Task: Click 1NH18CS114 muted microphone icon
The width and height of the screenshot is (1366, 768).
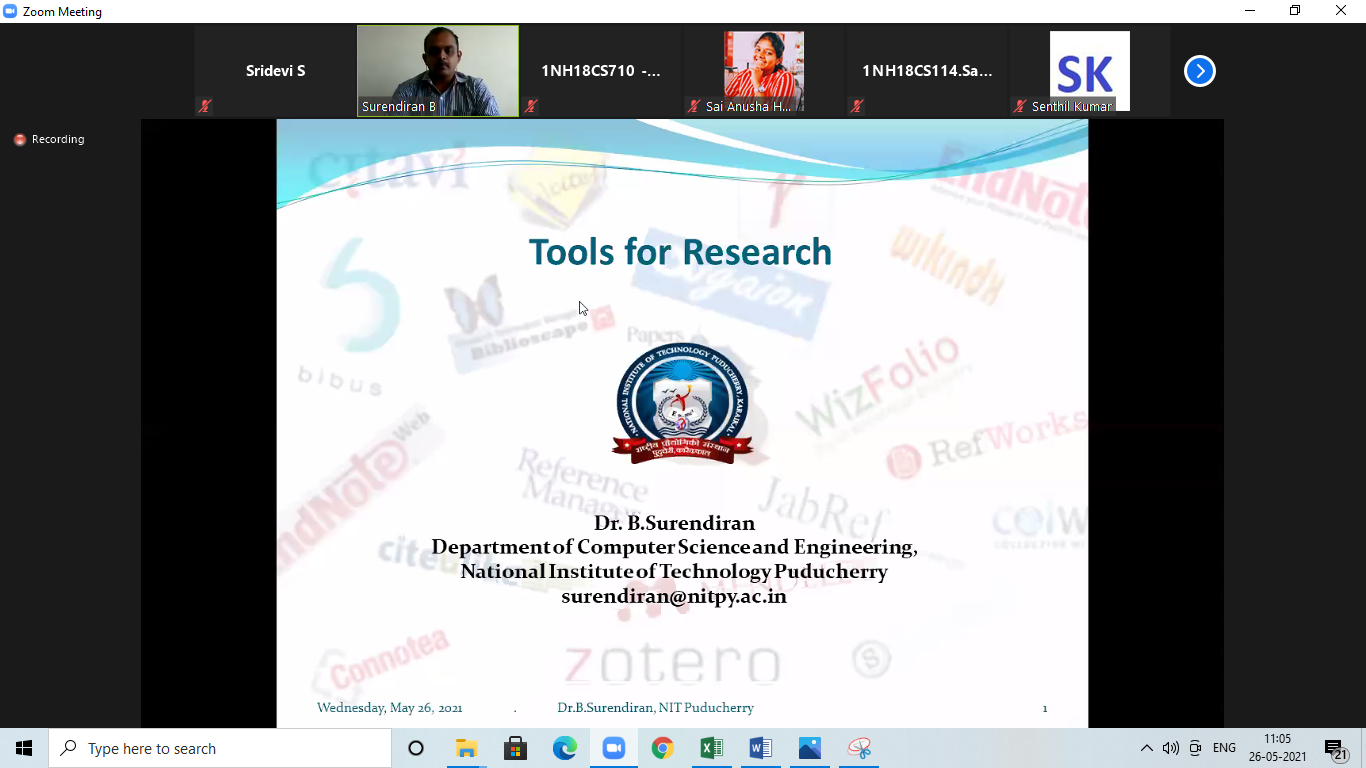Action: (x=857, y=106)
